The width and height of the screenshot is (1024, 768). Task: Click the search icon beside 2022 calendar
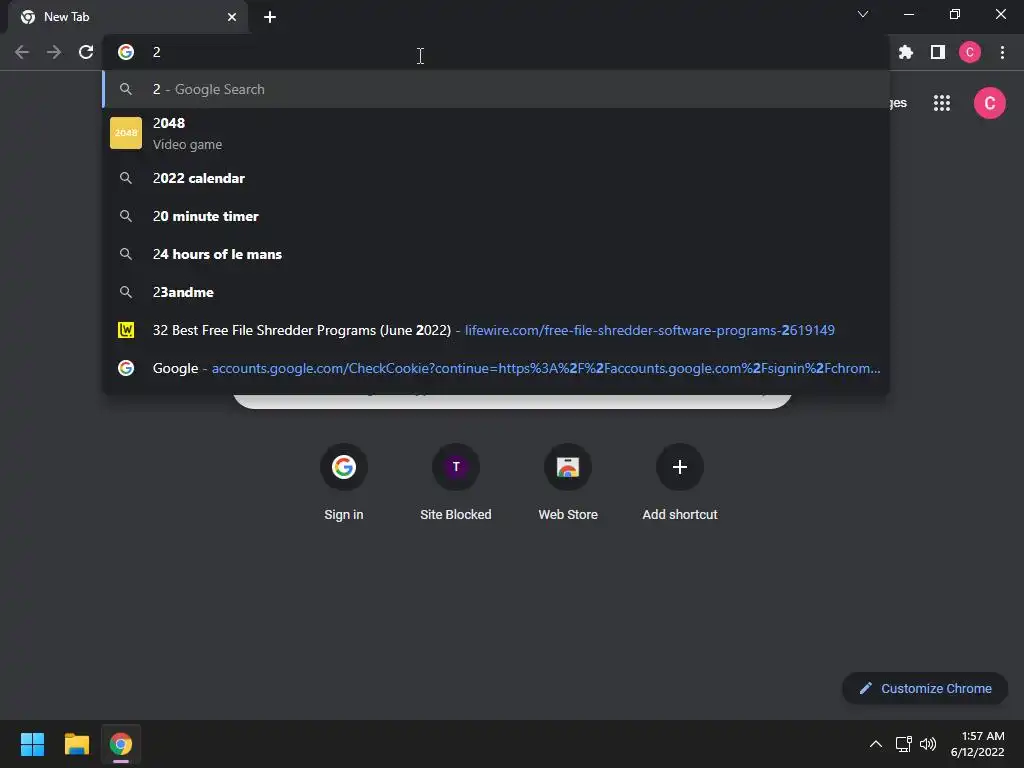click(126, 178)
